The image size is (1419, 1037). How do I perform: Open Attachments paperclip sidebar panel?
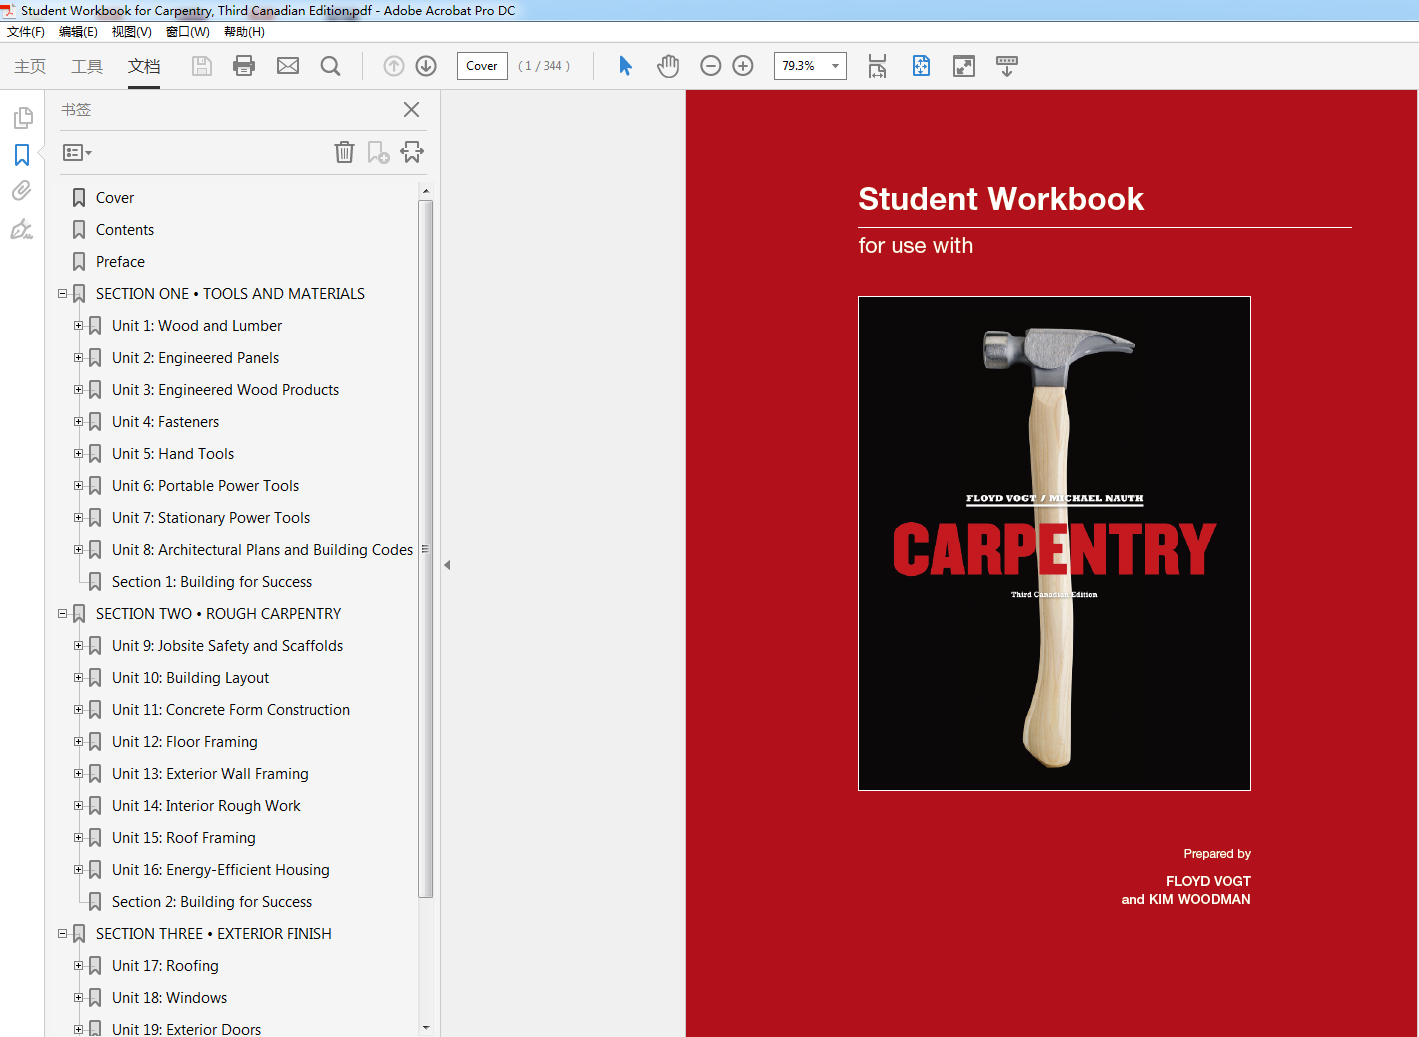coord(22,191)
